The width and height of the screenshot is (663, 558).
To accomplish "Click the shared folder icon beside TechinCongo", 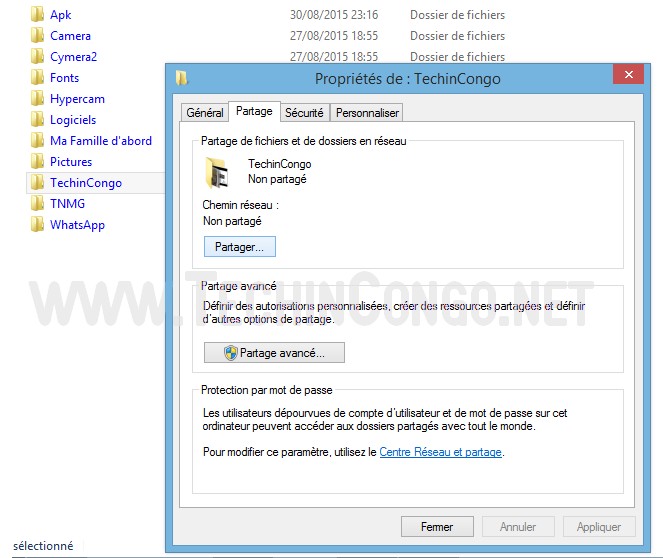I will (x=217, y=172).
